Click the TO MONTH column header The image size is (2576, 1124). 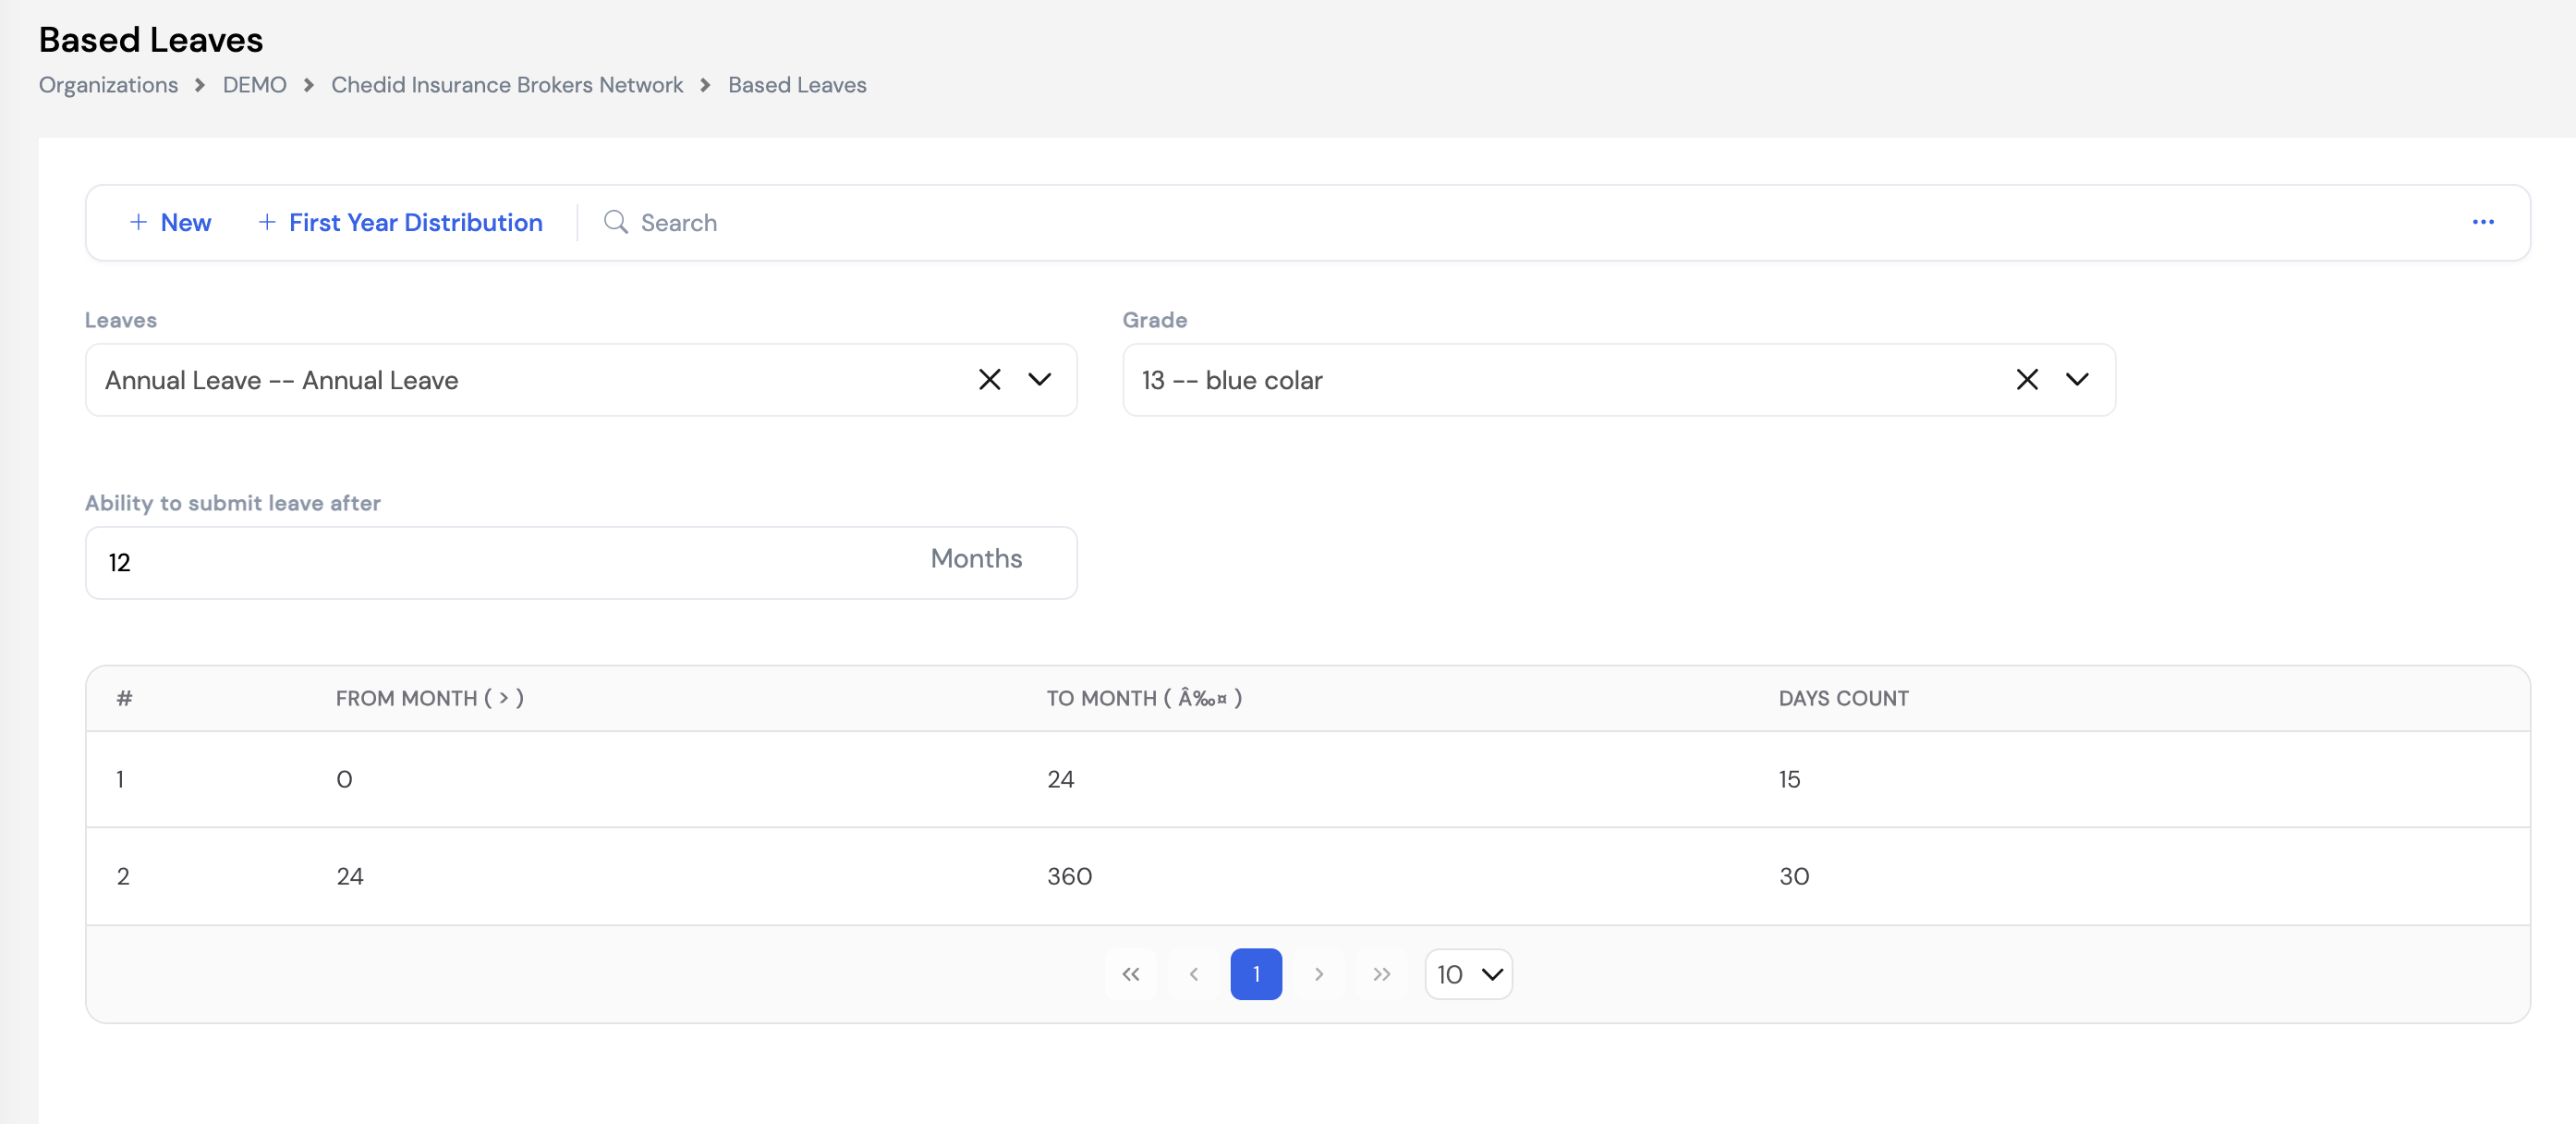[1144, 698]
